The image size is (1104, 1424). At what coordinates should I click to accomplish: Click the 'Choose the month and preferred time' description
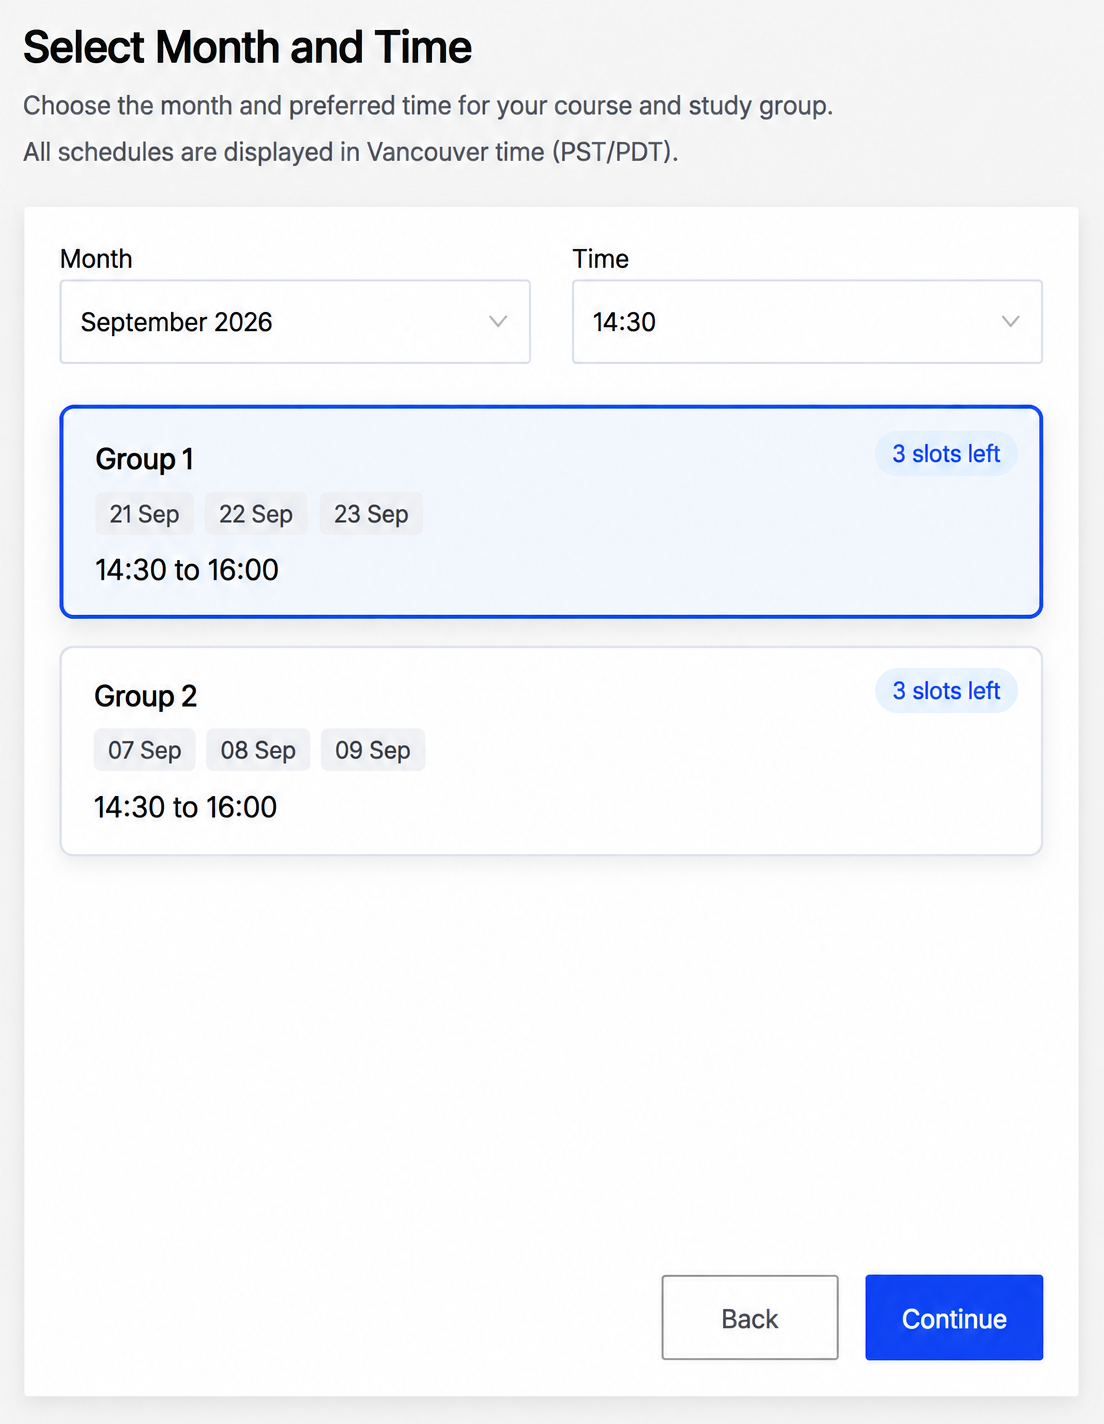pyautogui.click(x=428, y=106)
